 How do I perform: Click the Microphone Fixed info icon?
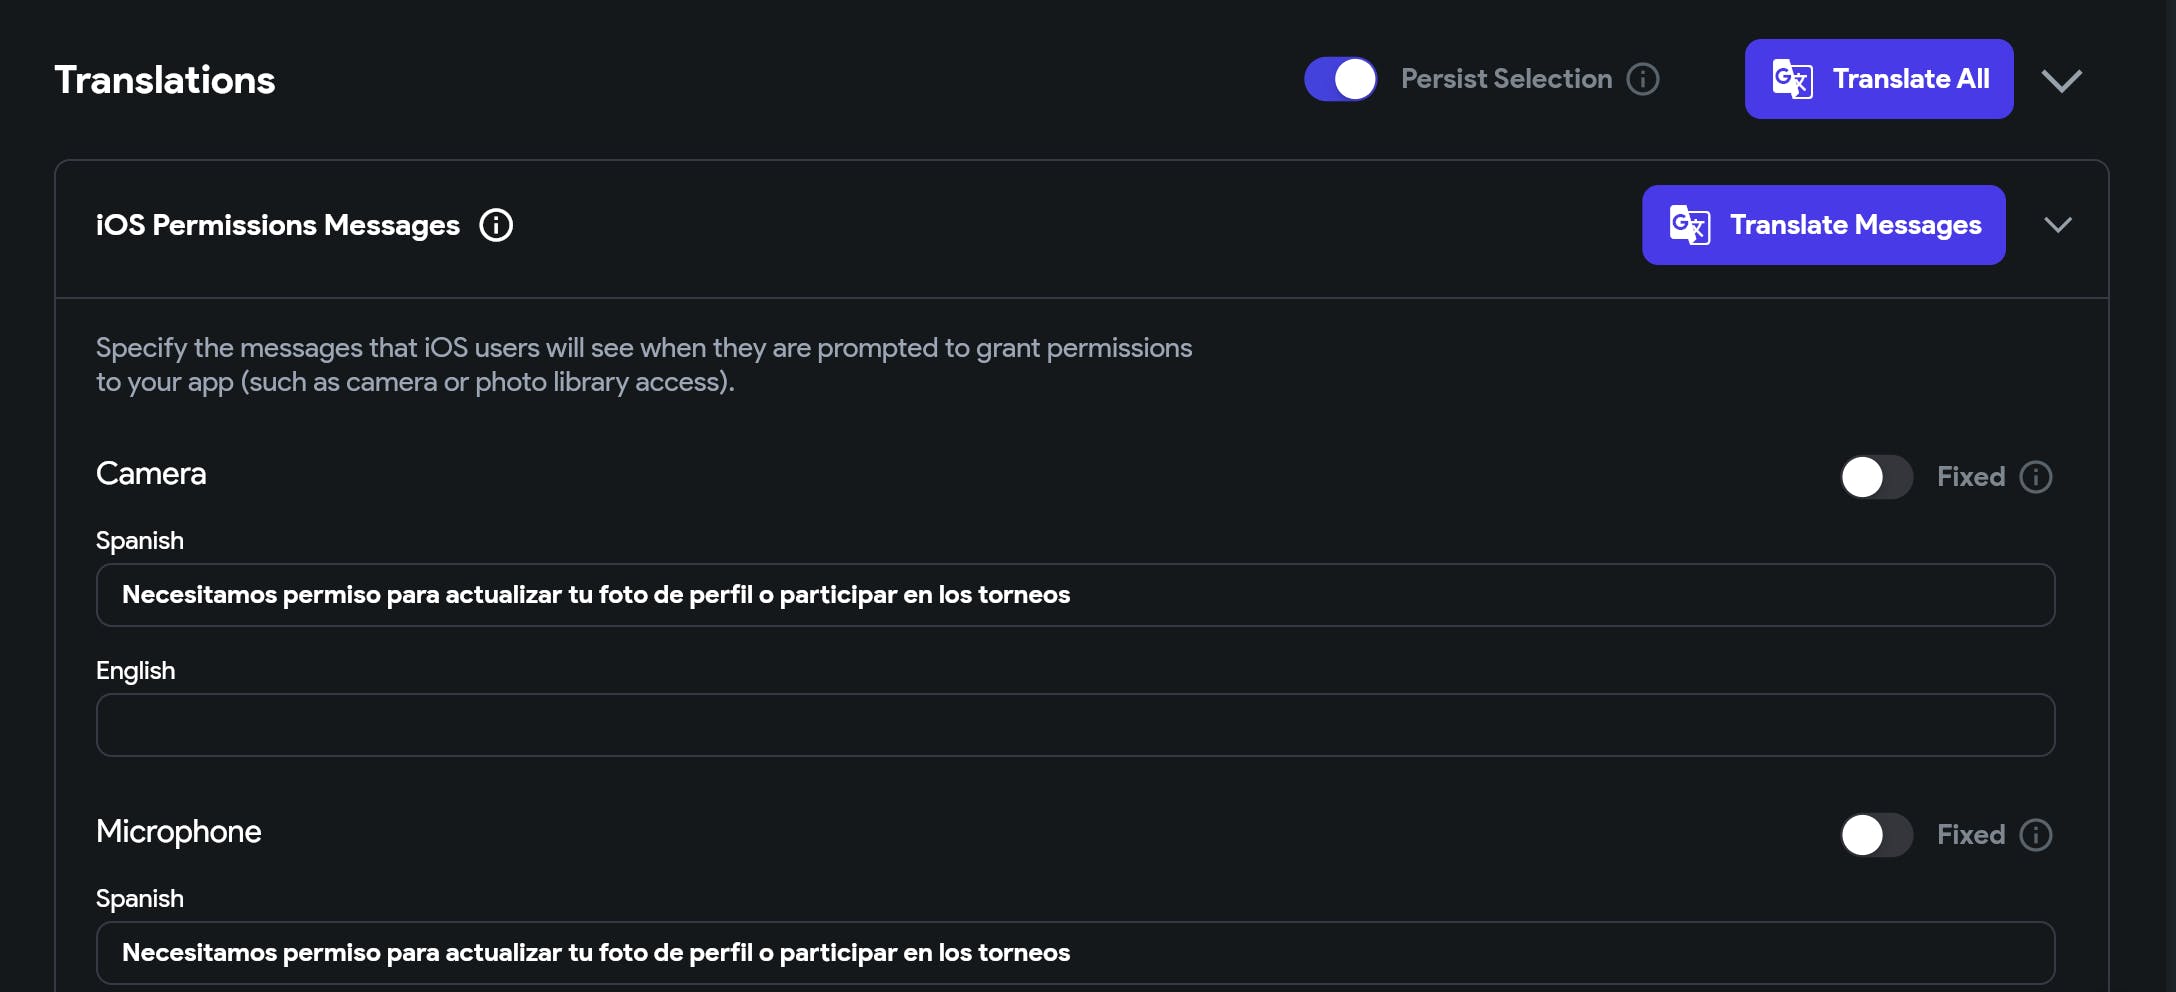(x=2036, y=835)
